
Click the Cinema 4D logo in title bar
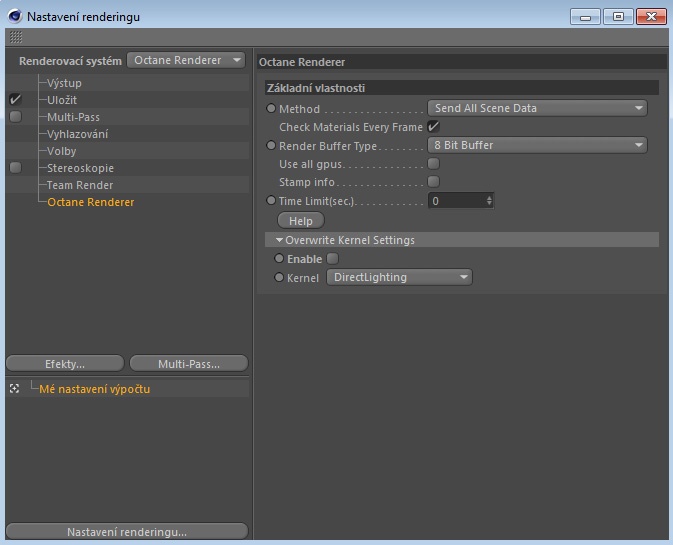point(15,16)
